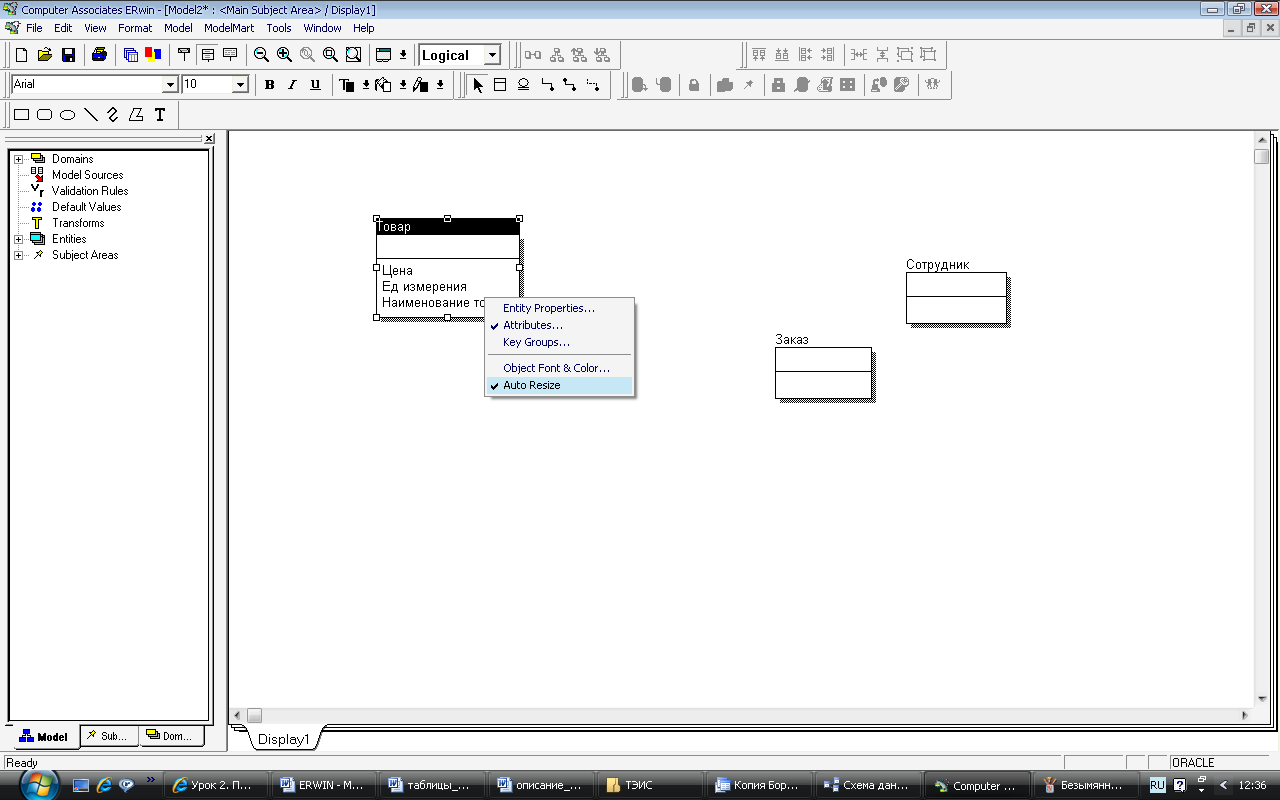Choose Object Font & Color... from context menu
The height and width of the screenshot is (800, 1280).
(559, 368)
